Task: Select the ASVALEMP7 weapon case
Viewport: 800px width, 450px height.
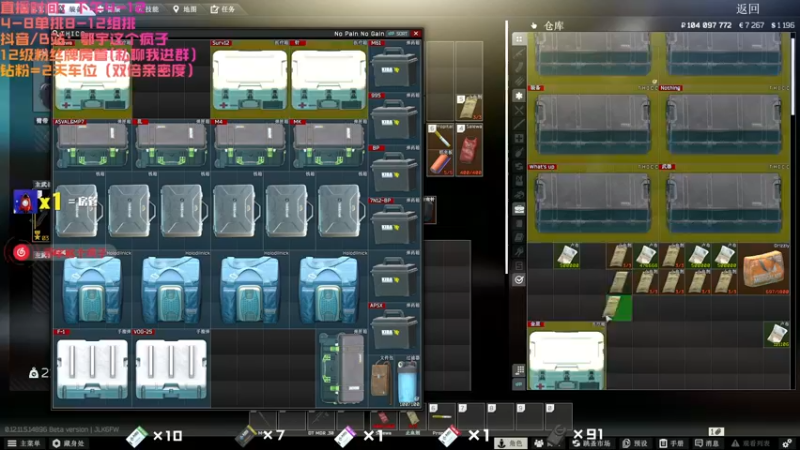Action: pyautogui.click(x=92, y=144)
